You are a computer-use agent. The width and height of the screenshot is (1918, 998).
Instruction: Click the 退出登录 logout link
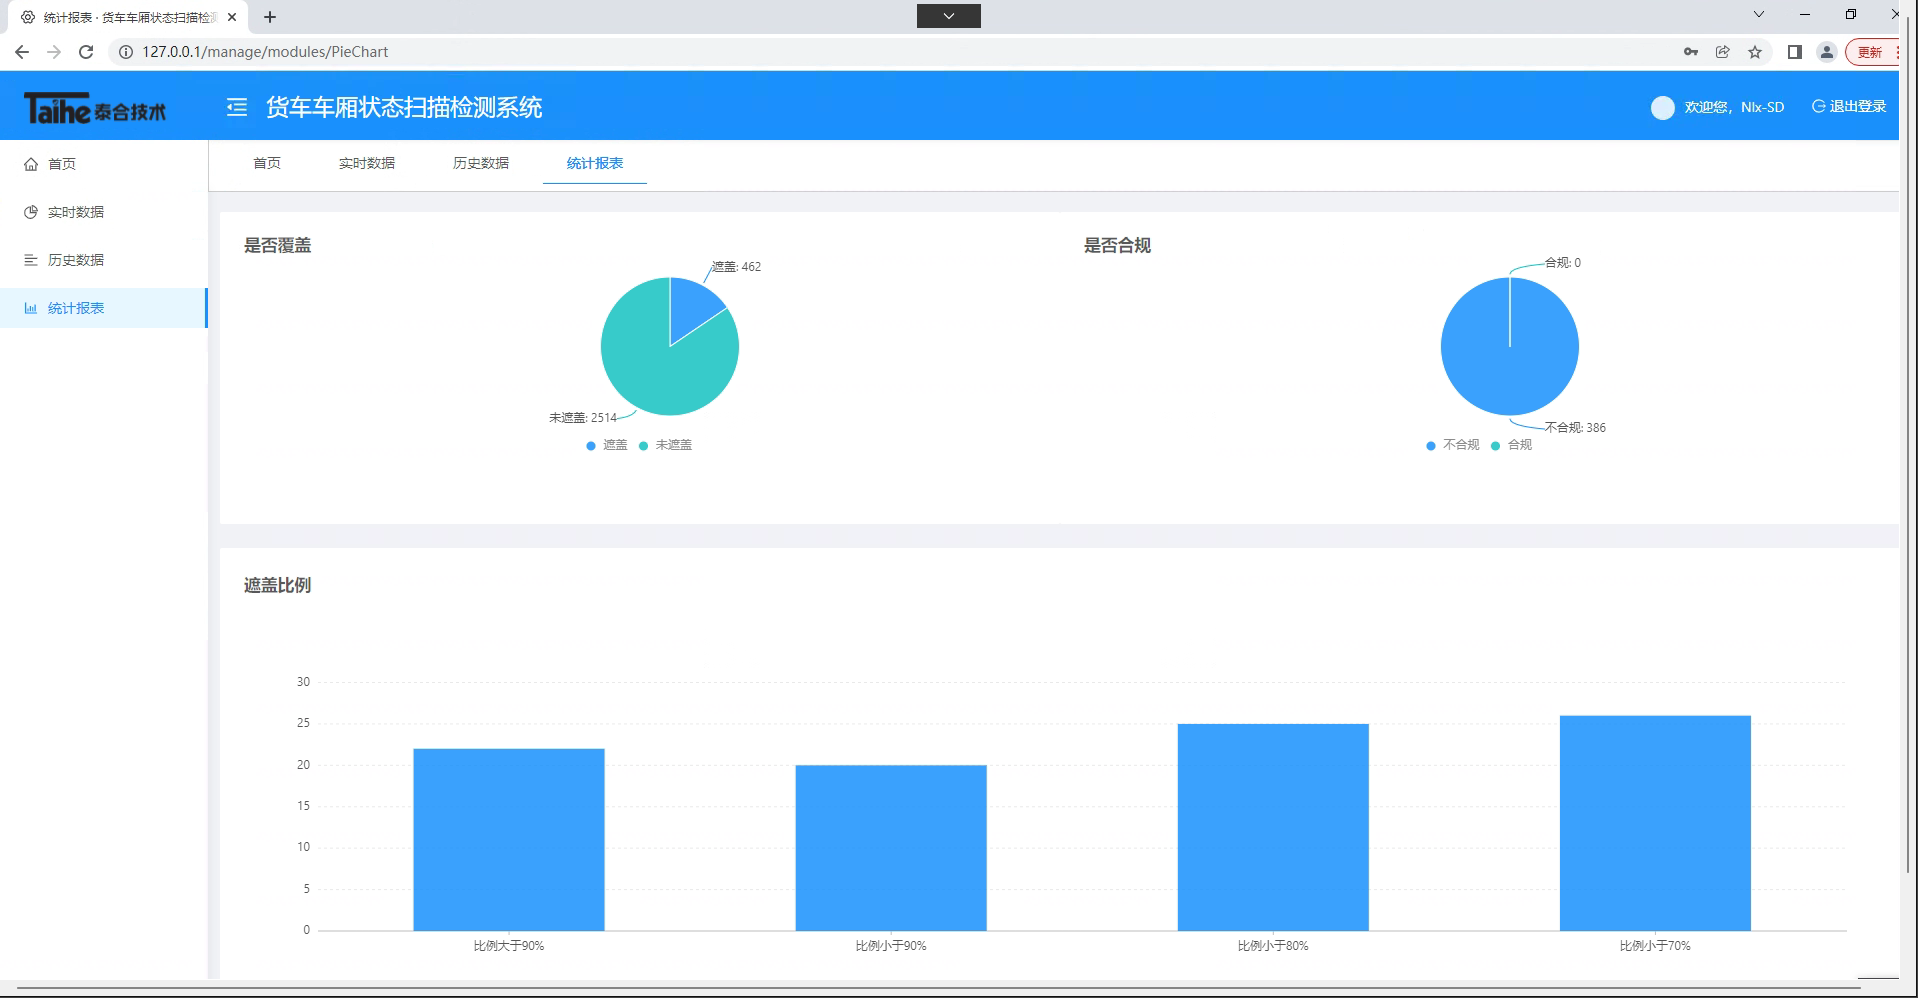(x=1849, y=107)
